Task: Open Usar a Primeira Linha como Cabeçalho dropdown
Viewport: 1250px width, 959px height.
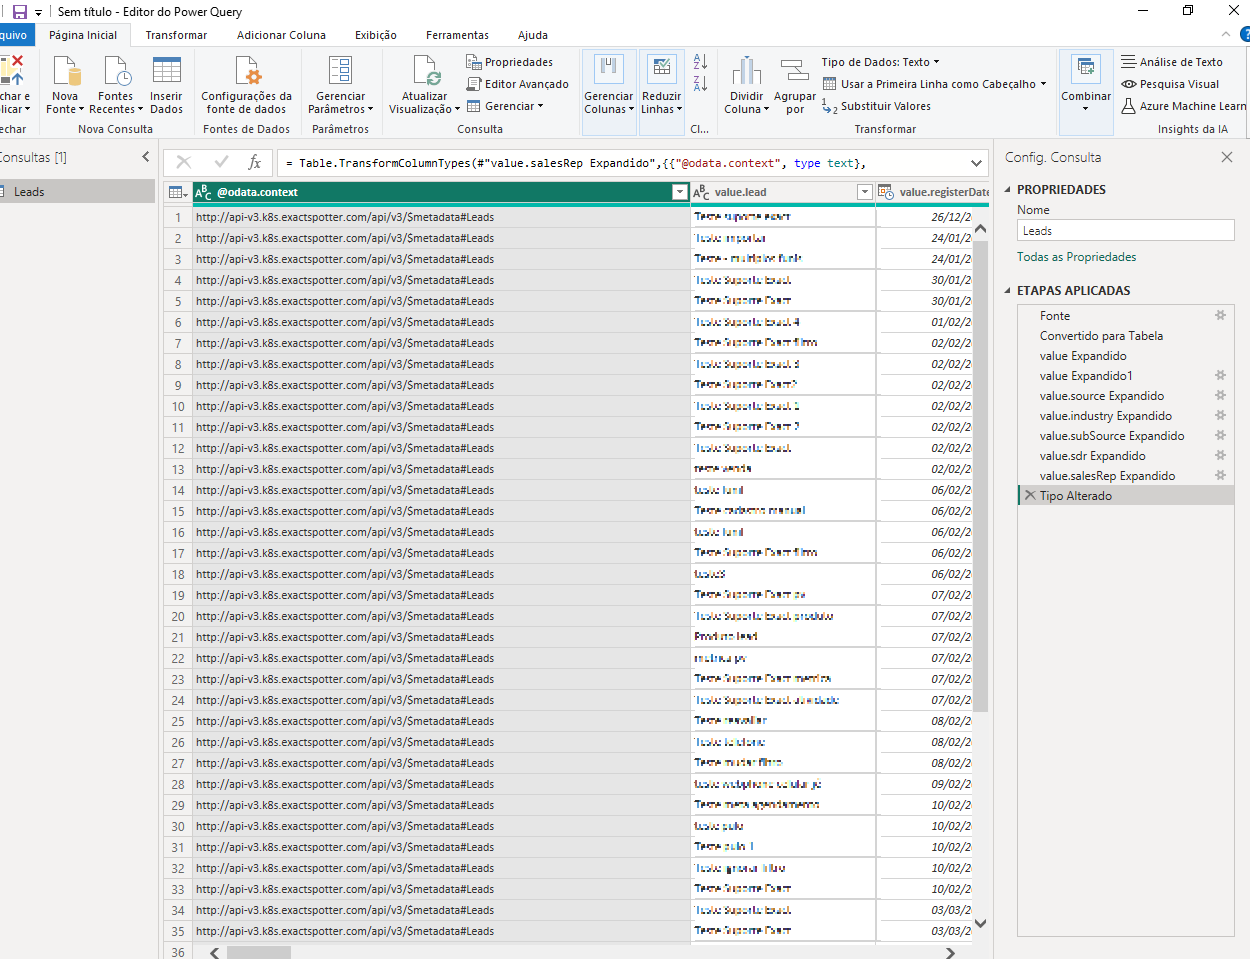Action: 935,84
